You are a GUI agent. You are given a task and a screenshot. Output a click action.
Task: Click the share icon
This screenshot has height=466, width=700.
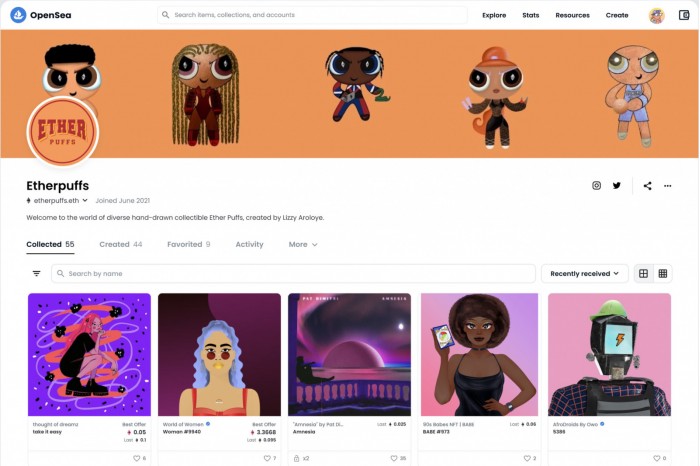(647, 186)
